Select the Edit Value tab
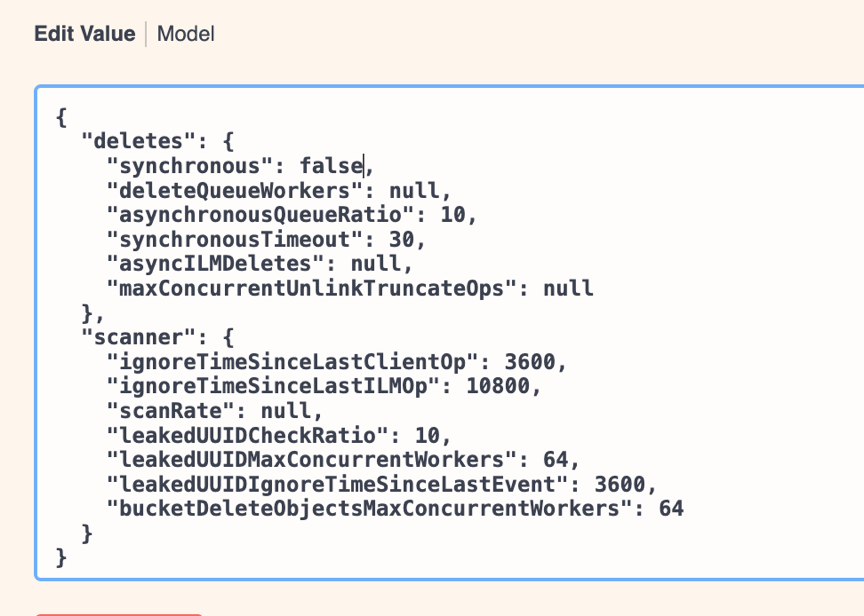 (x=84, y=33)
